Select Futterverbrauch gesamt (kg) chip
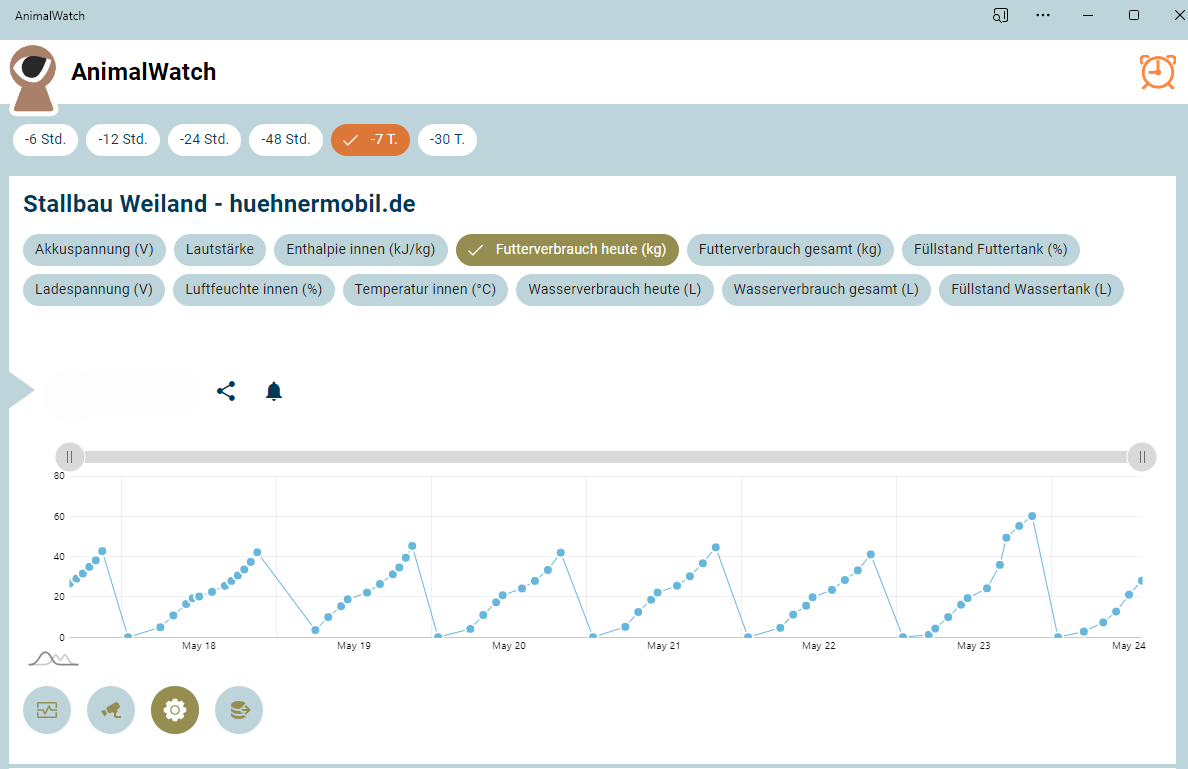The width and height of the screenshot is (1188, 769). 790,249
